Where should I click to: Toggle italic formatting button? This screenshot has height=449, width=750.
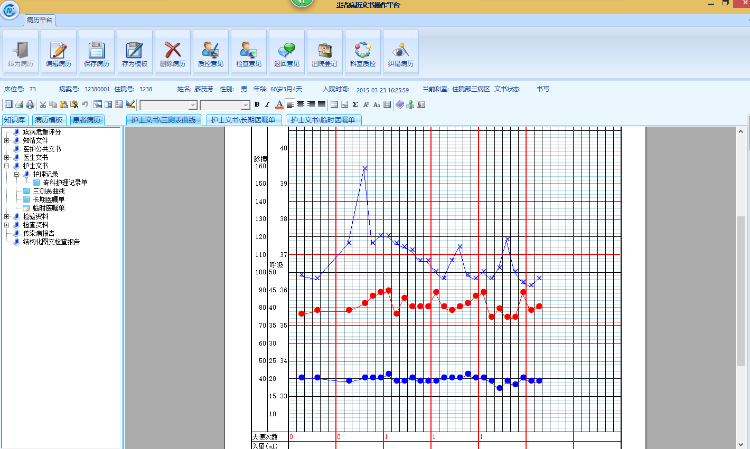pyautogui.click(x=267, y=104)
